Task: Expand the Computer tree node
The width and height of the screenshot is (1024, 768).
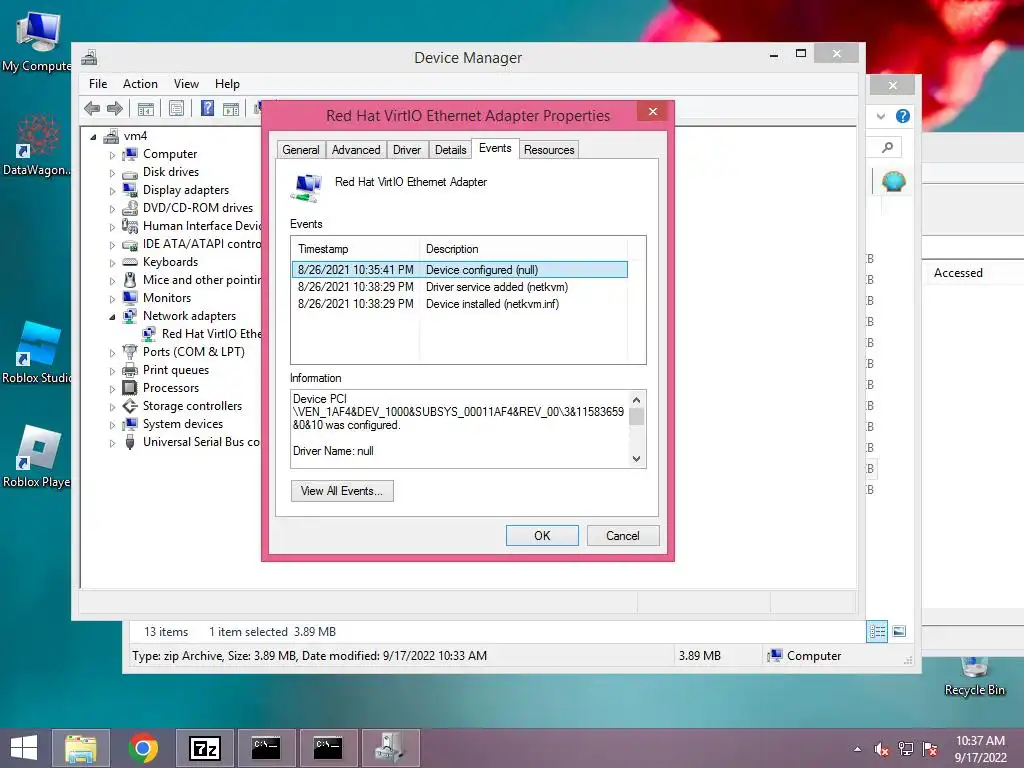Action: point(112,155)
